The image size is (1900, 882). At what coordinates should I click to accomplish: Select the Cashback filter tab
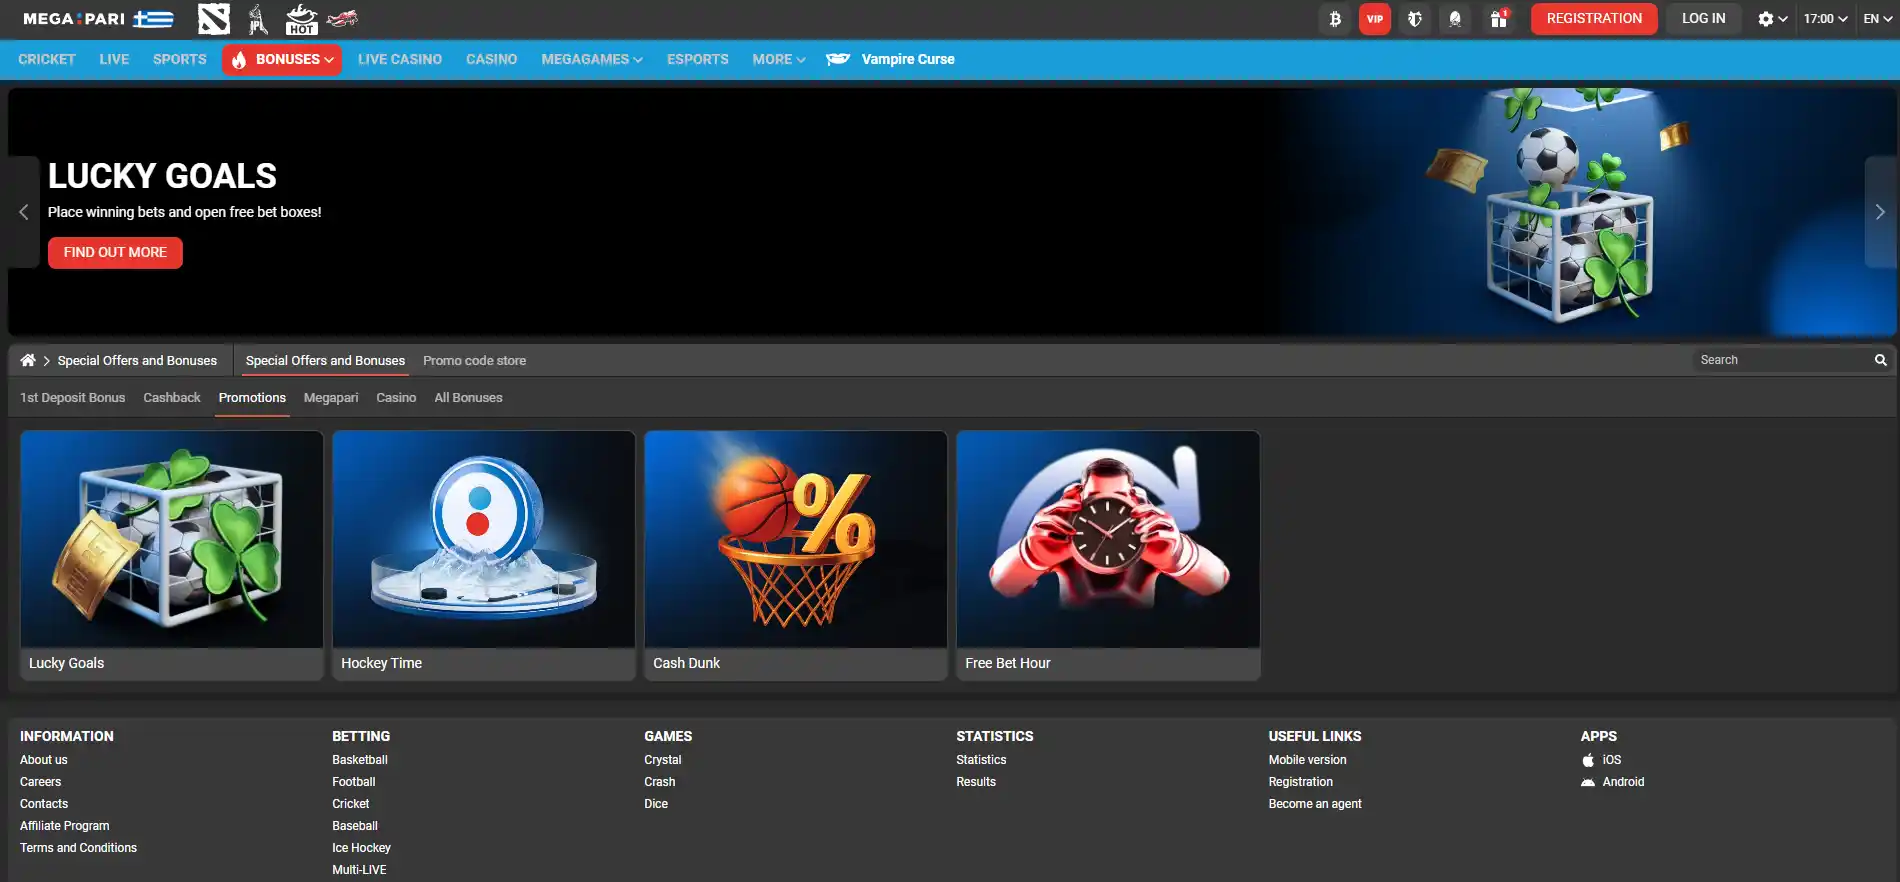[172, 397]
